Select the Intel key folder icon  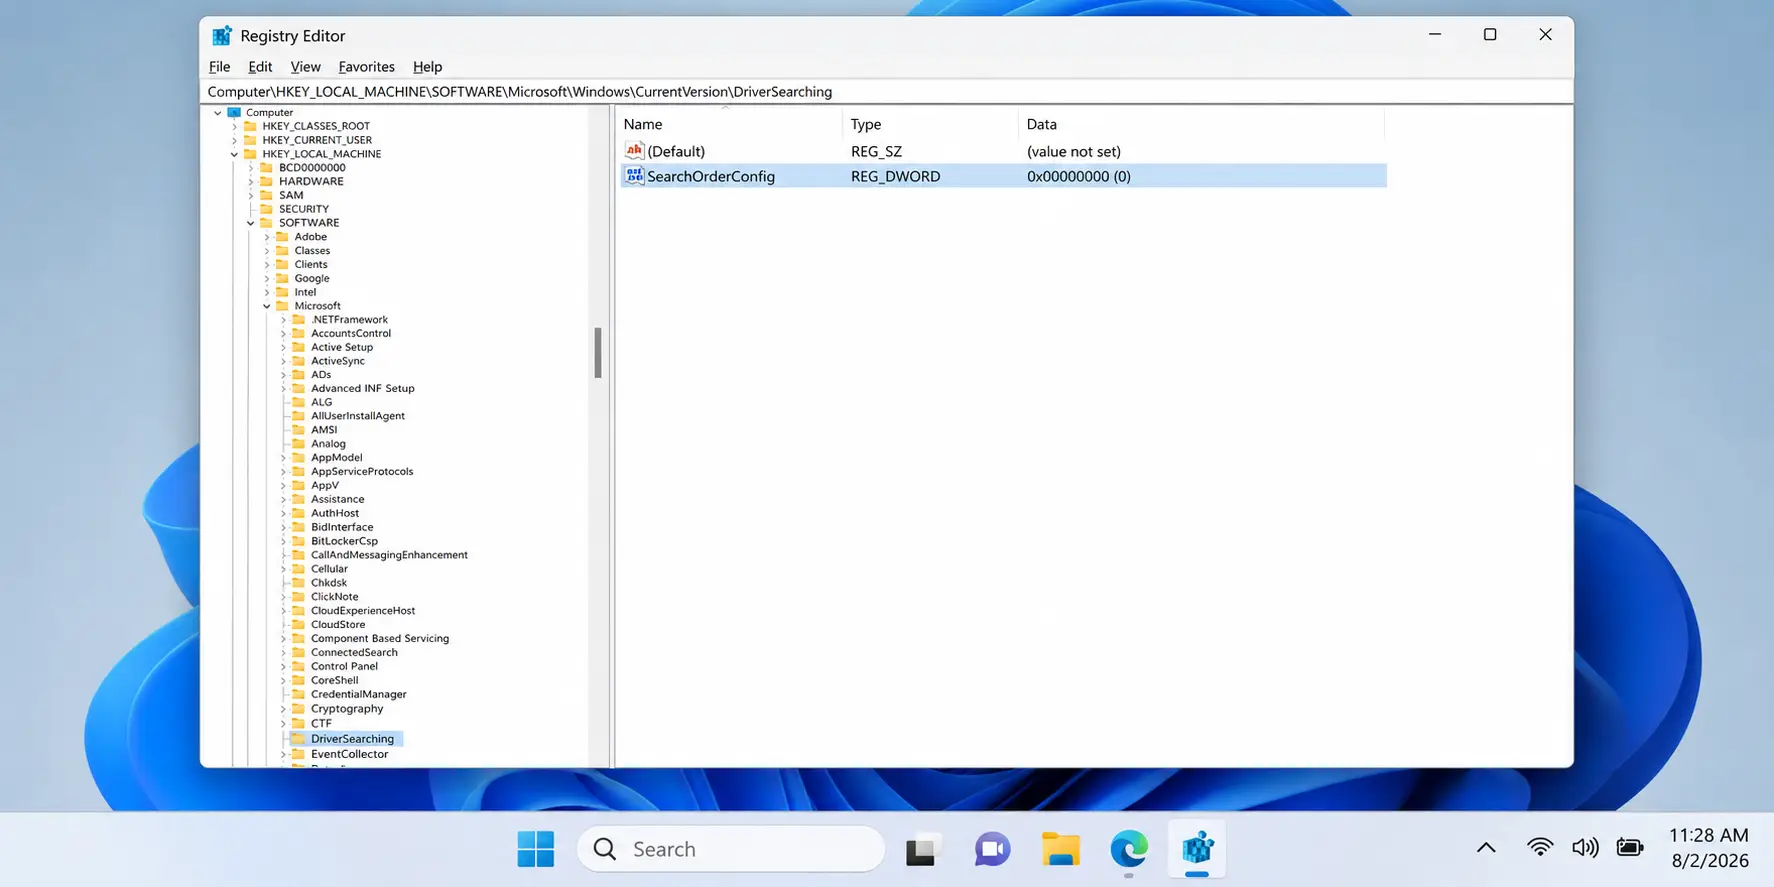coord(282,292)
